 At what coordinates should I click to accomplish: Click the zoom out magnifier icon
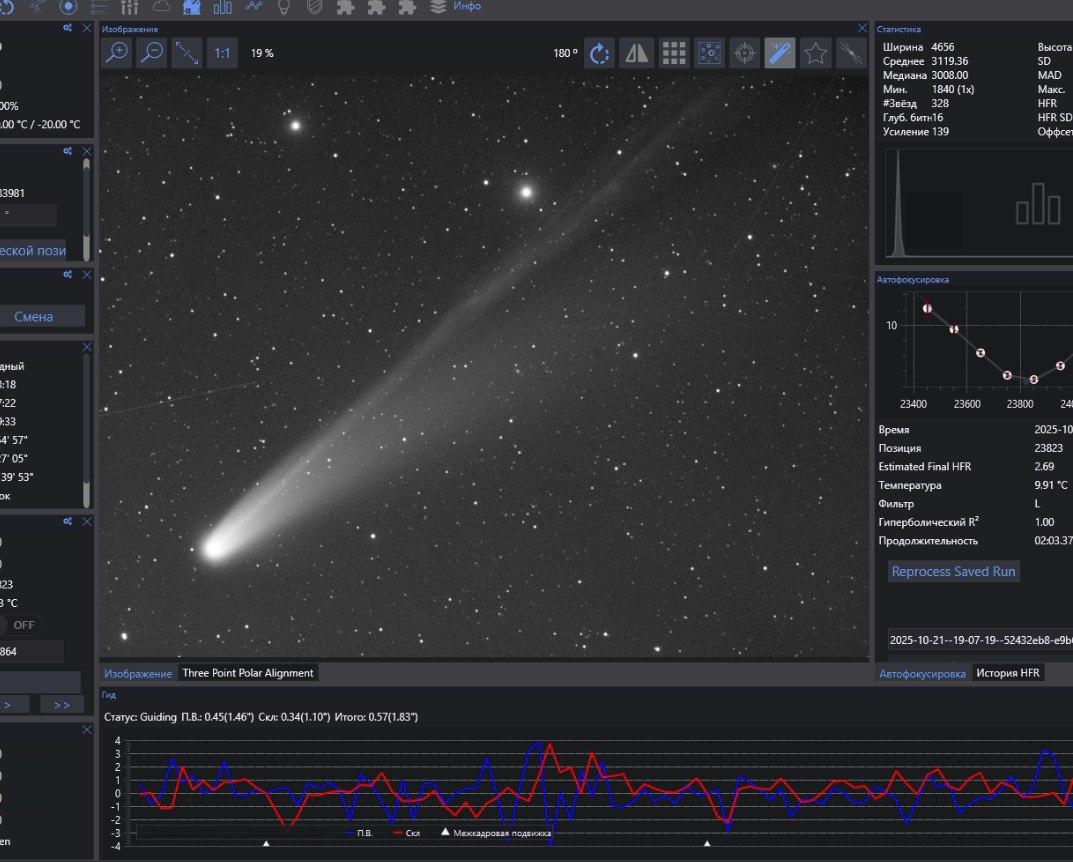[x=152, y=53]
